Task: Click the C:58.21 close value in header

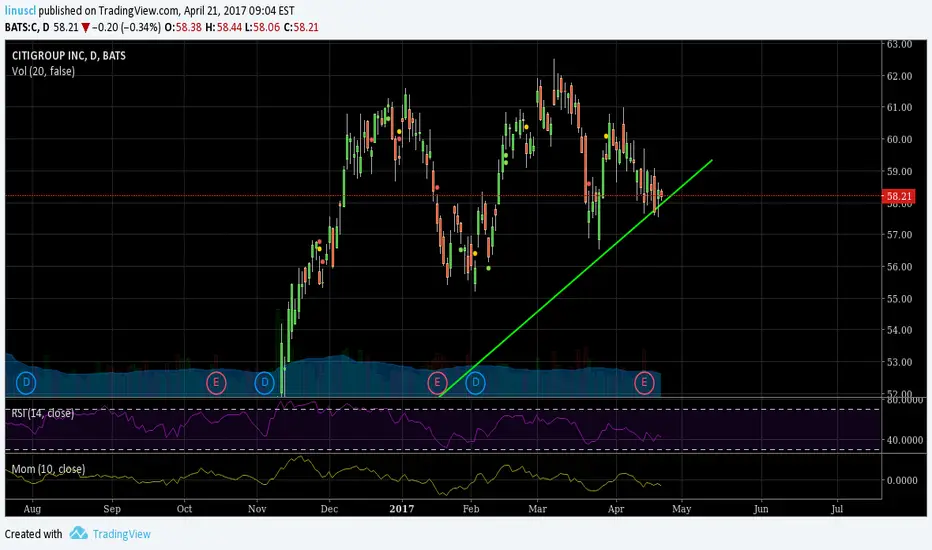Action: coord(301,27)
